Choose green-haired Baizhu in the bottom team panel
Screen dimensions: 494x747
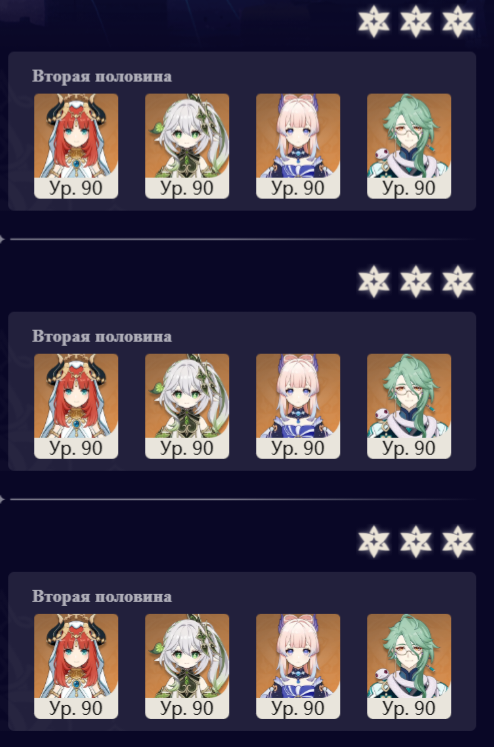(409, 666)
